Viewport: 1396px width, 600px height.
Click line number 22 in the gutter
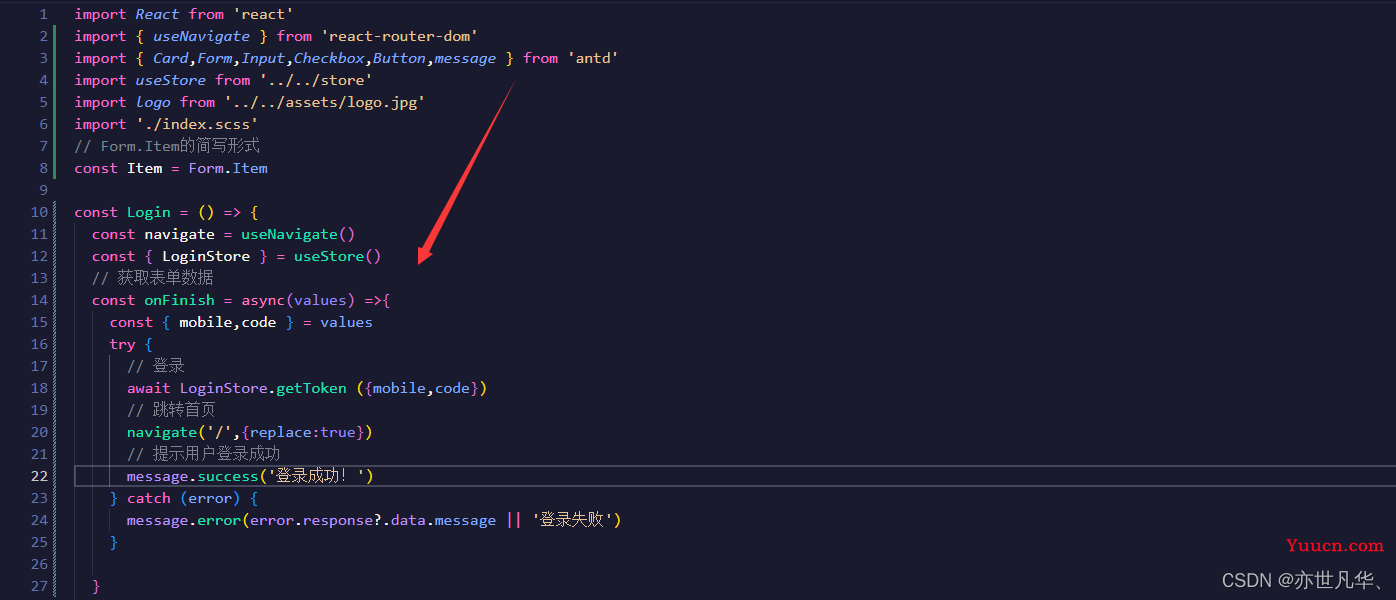(39, 476)
